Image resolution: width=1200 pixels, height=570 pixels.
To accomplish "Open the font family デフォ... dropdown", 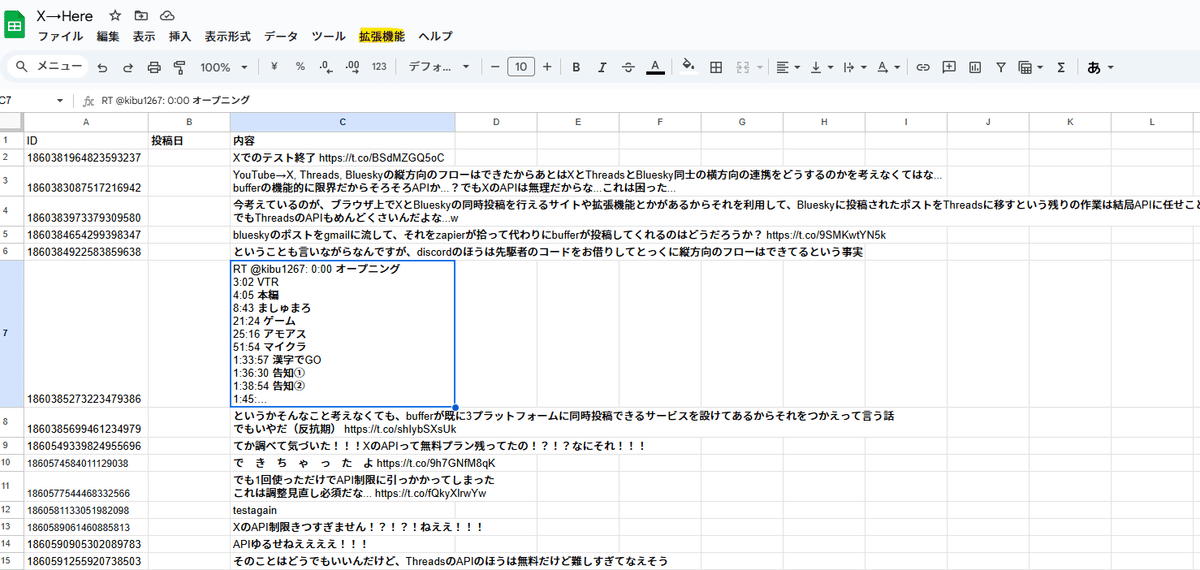I will pyautogui.click(x=440, y=67).
